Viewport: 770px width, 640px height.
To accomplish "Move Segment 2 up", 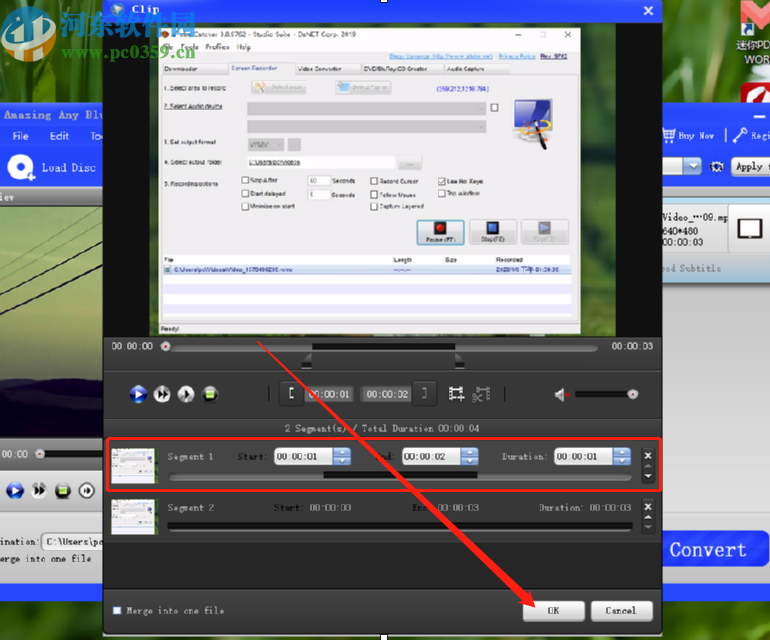I will (648, 518).
